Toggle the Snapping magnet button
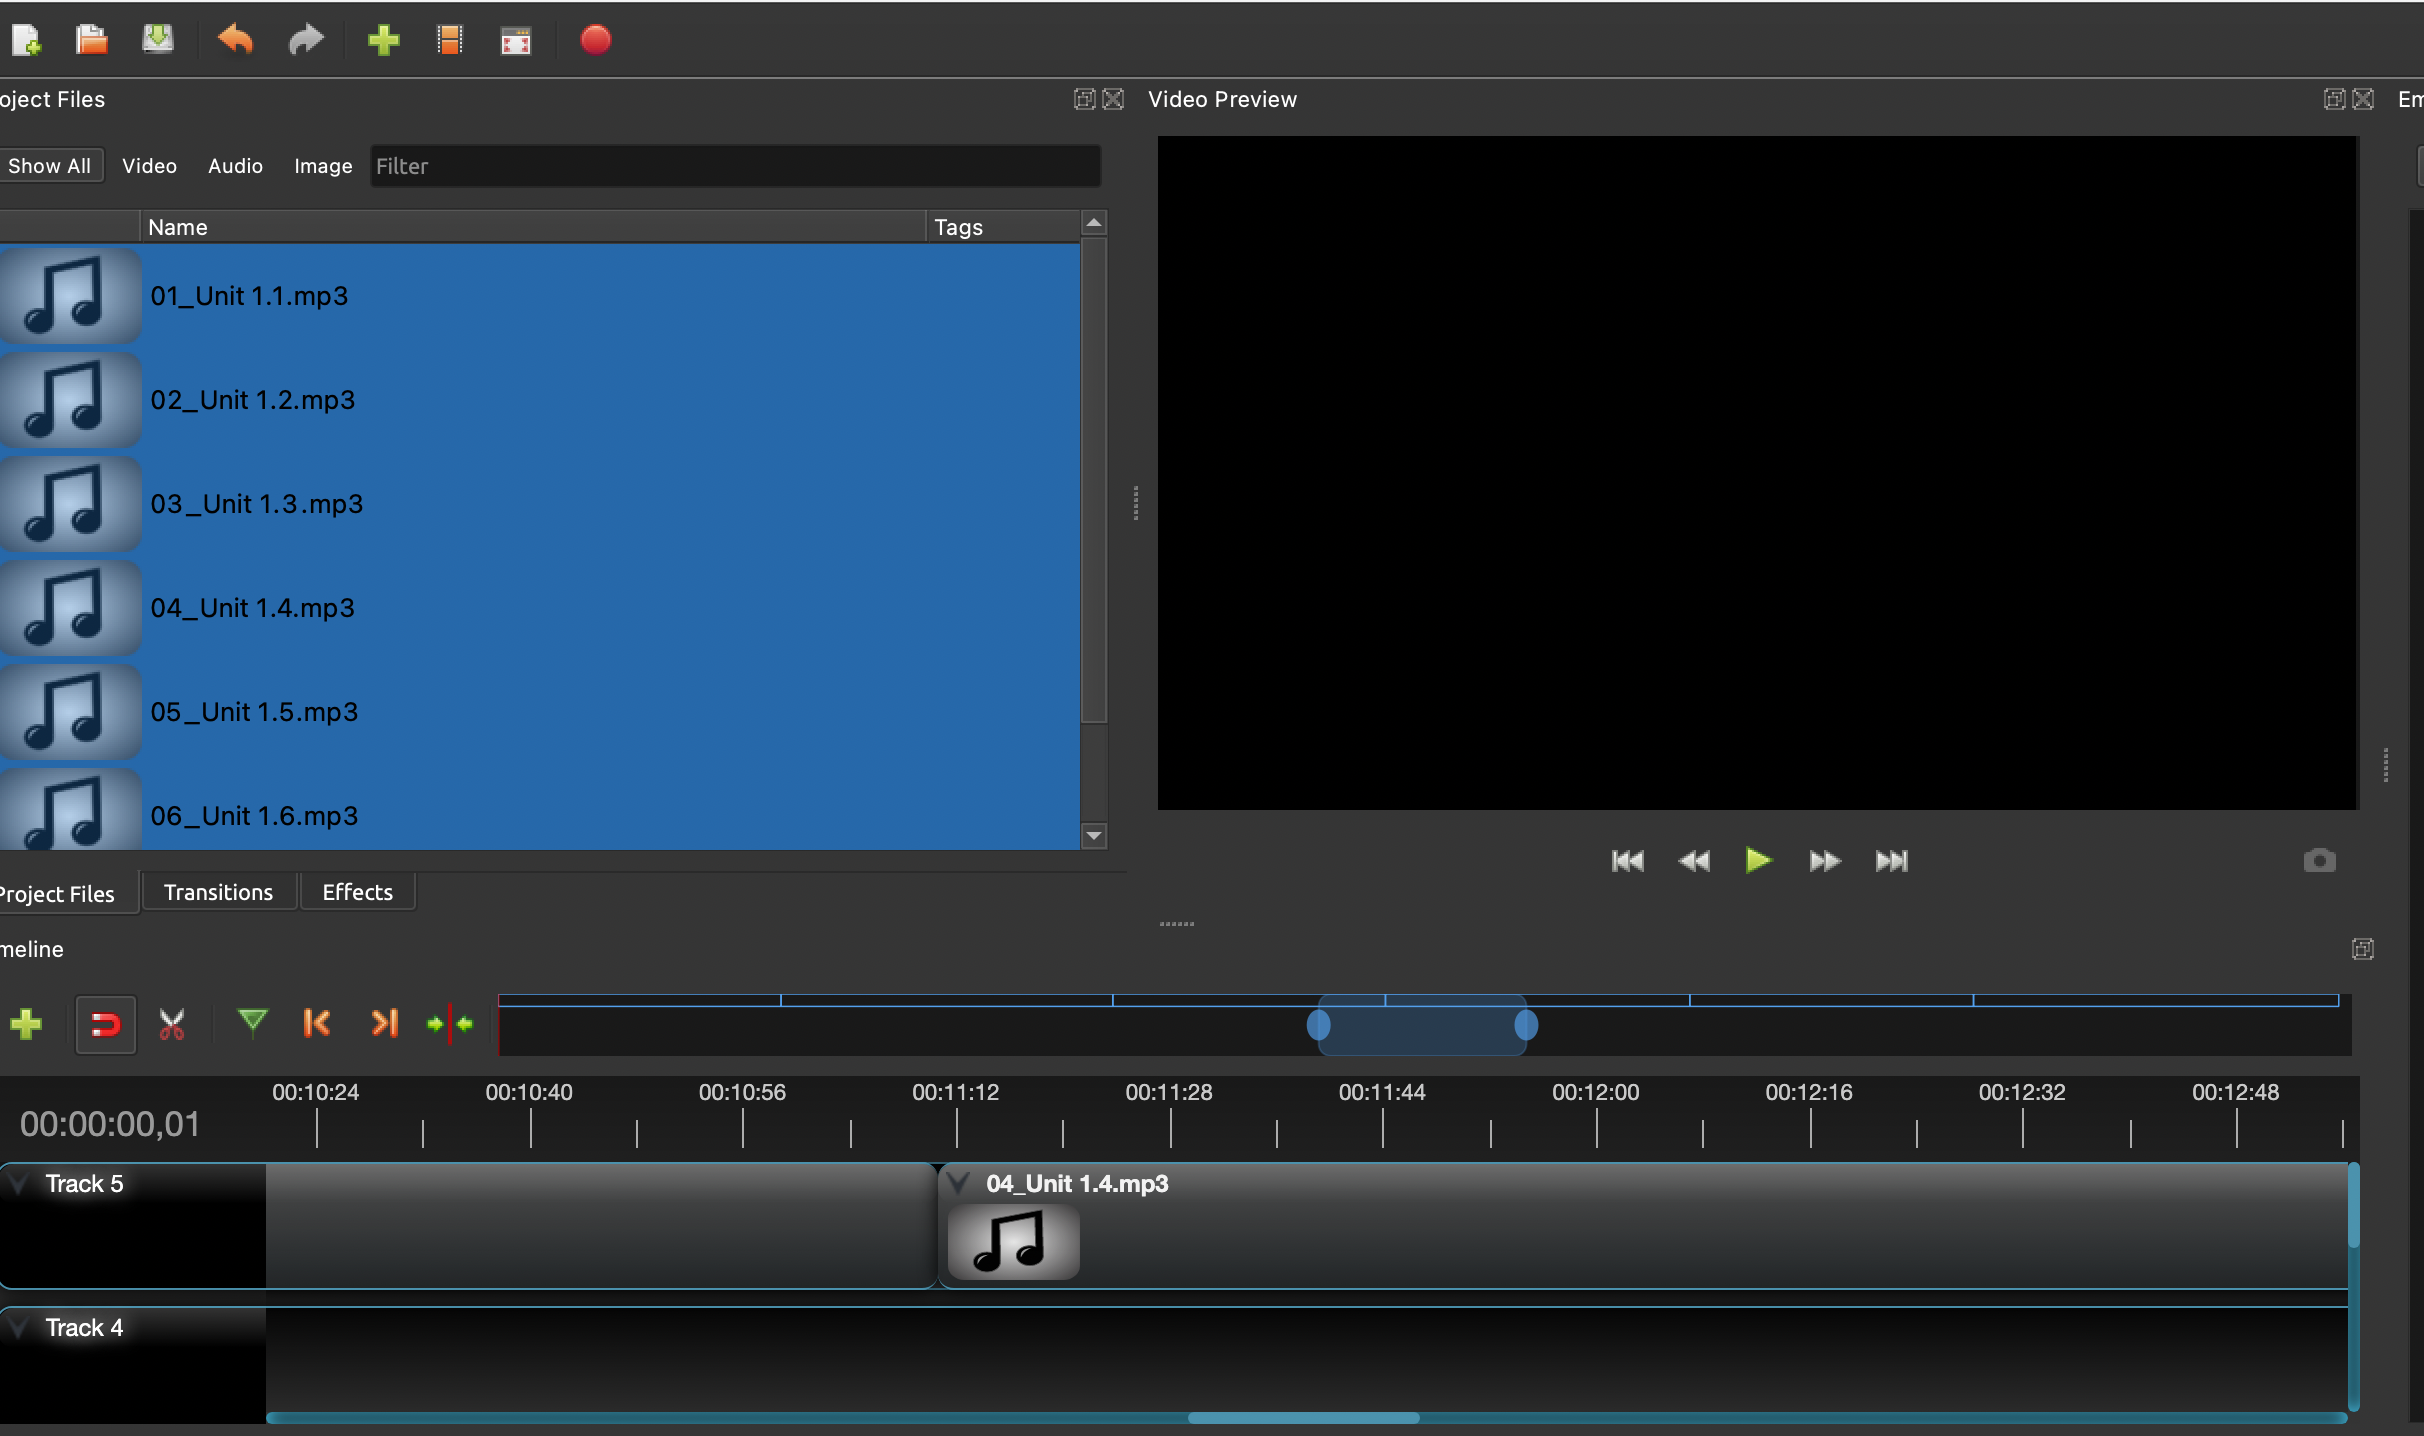This screenshot has height=1436, width=2424. click(105, 1024)
